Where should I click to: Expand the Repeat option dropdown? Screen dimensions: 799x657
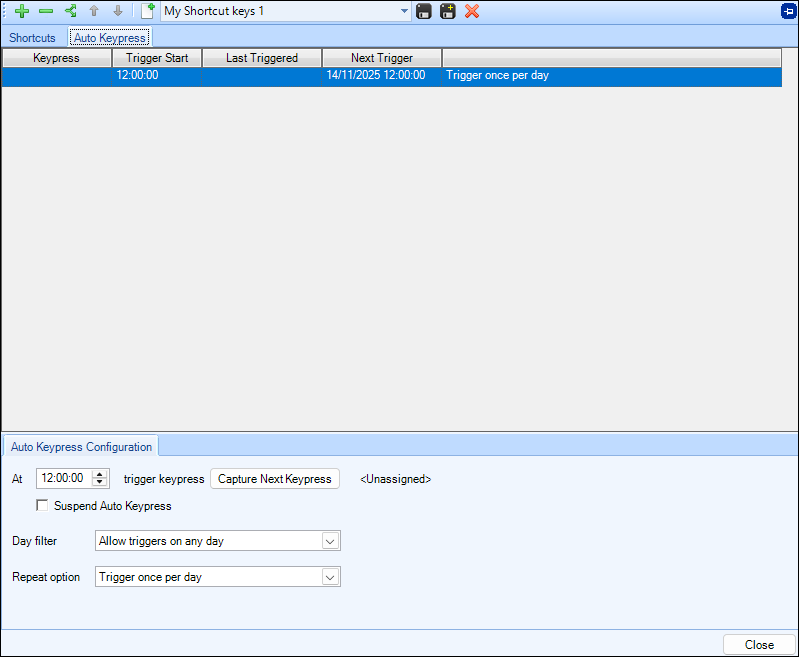[330, 577]
